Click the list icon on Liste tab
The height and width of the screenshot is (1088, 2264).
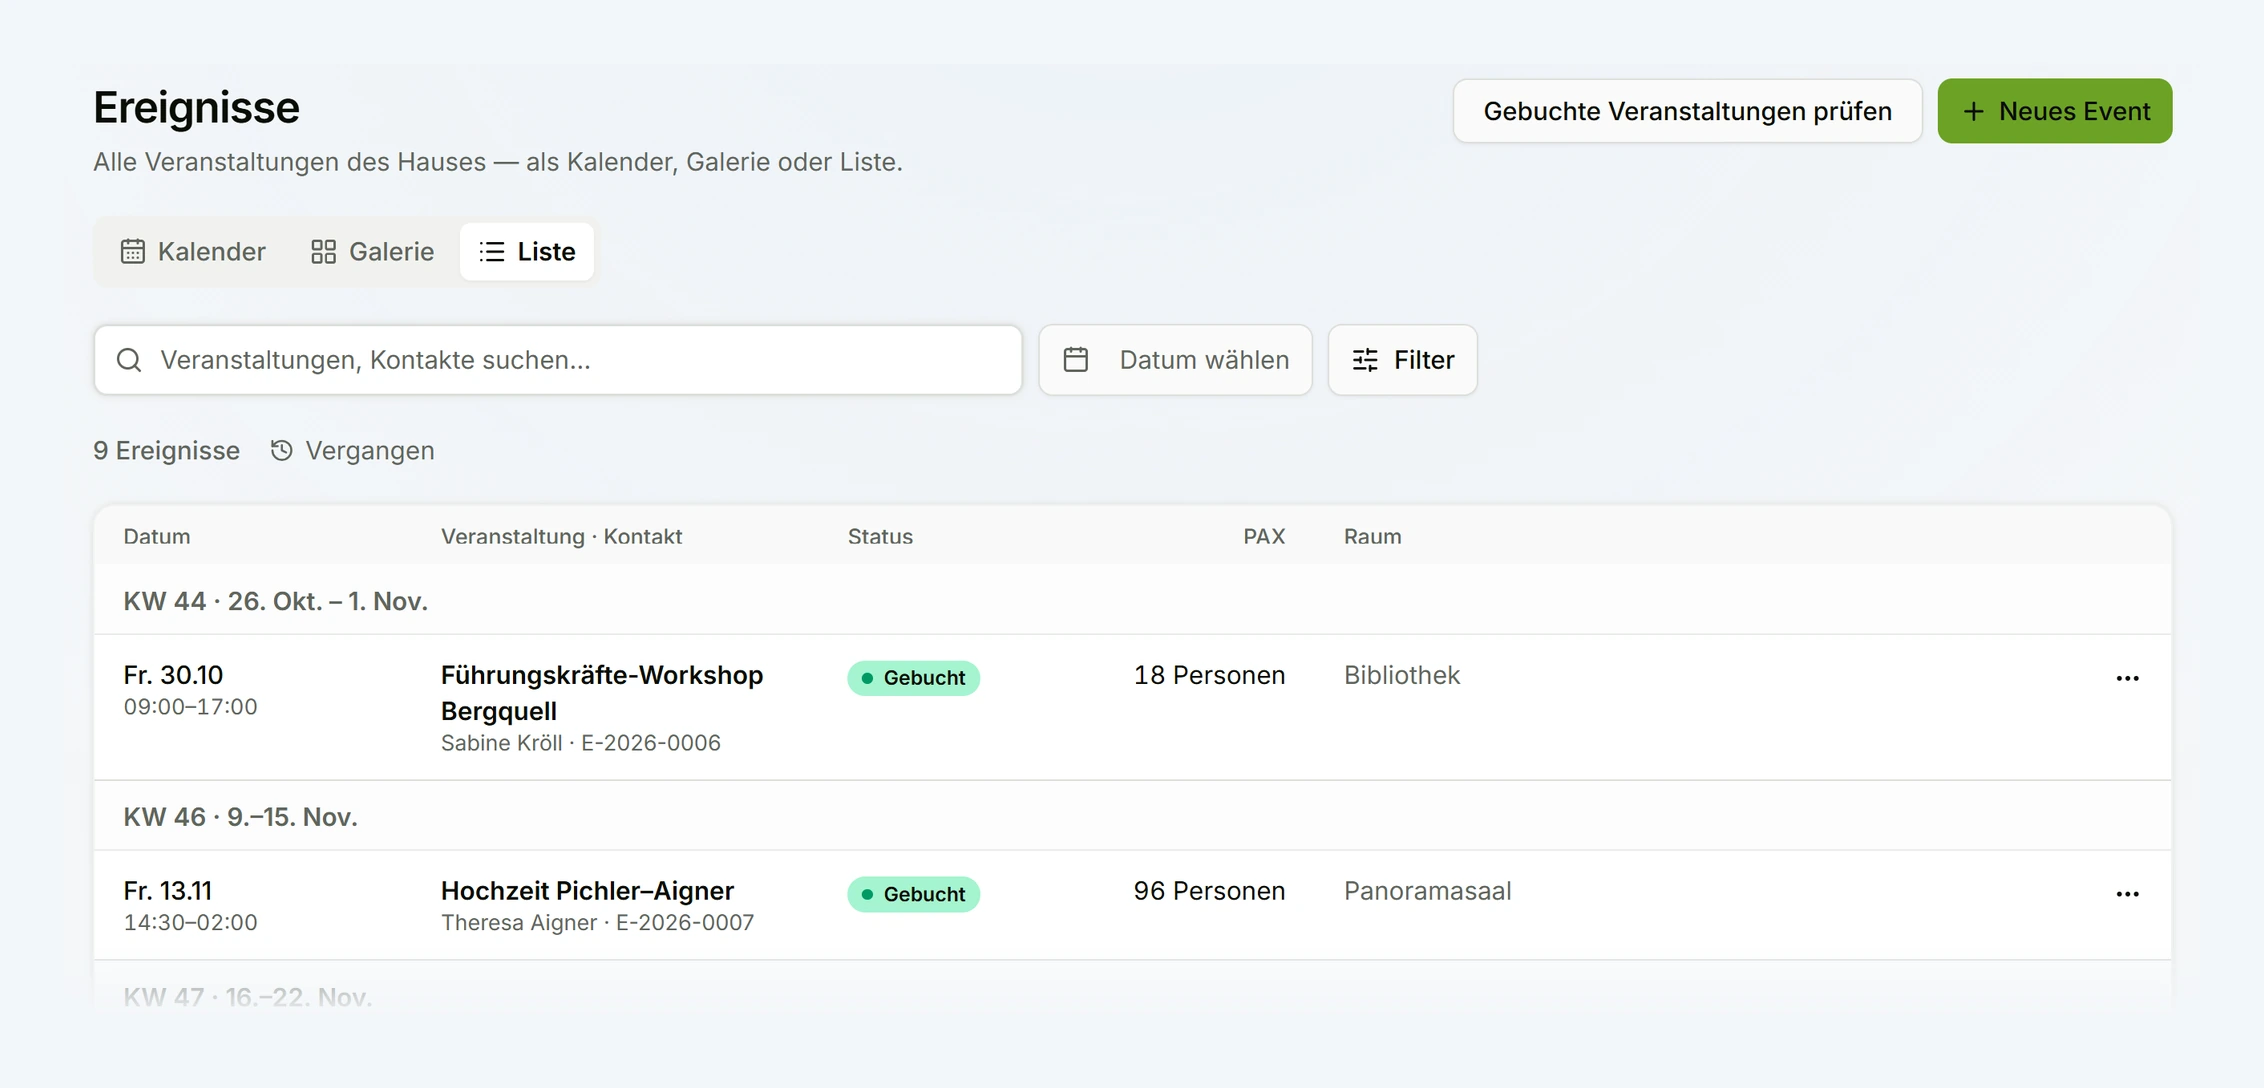click(x=491, y=251)
